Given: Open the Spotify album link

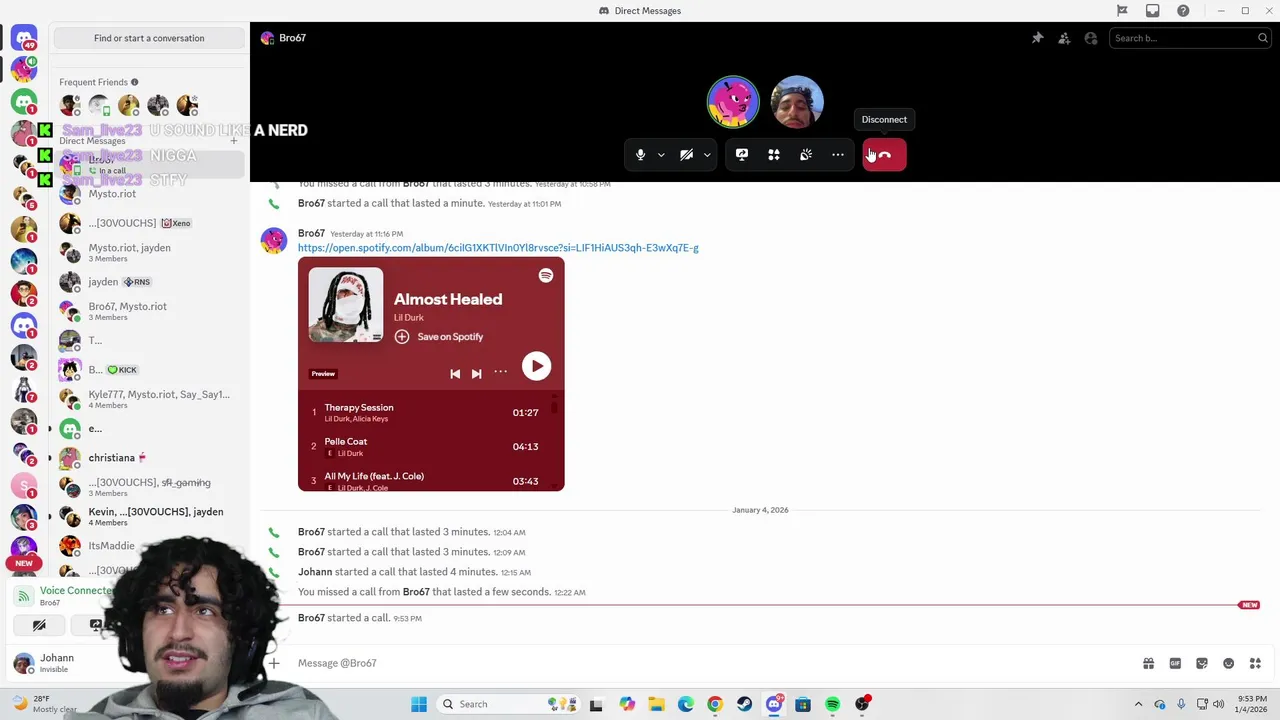Looking at the screenshot, I should (x=498, y=248).
